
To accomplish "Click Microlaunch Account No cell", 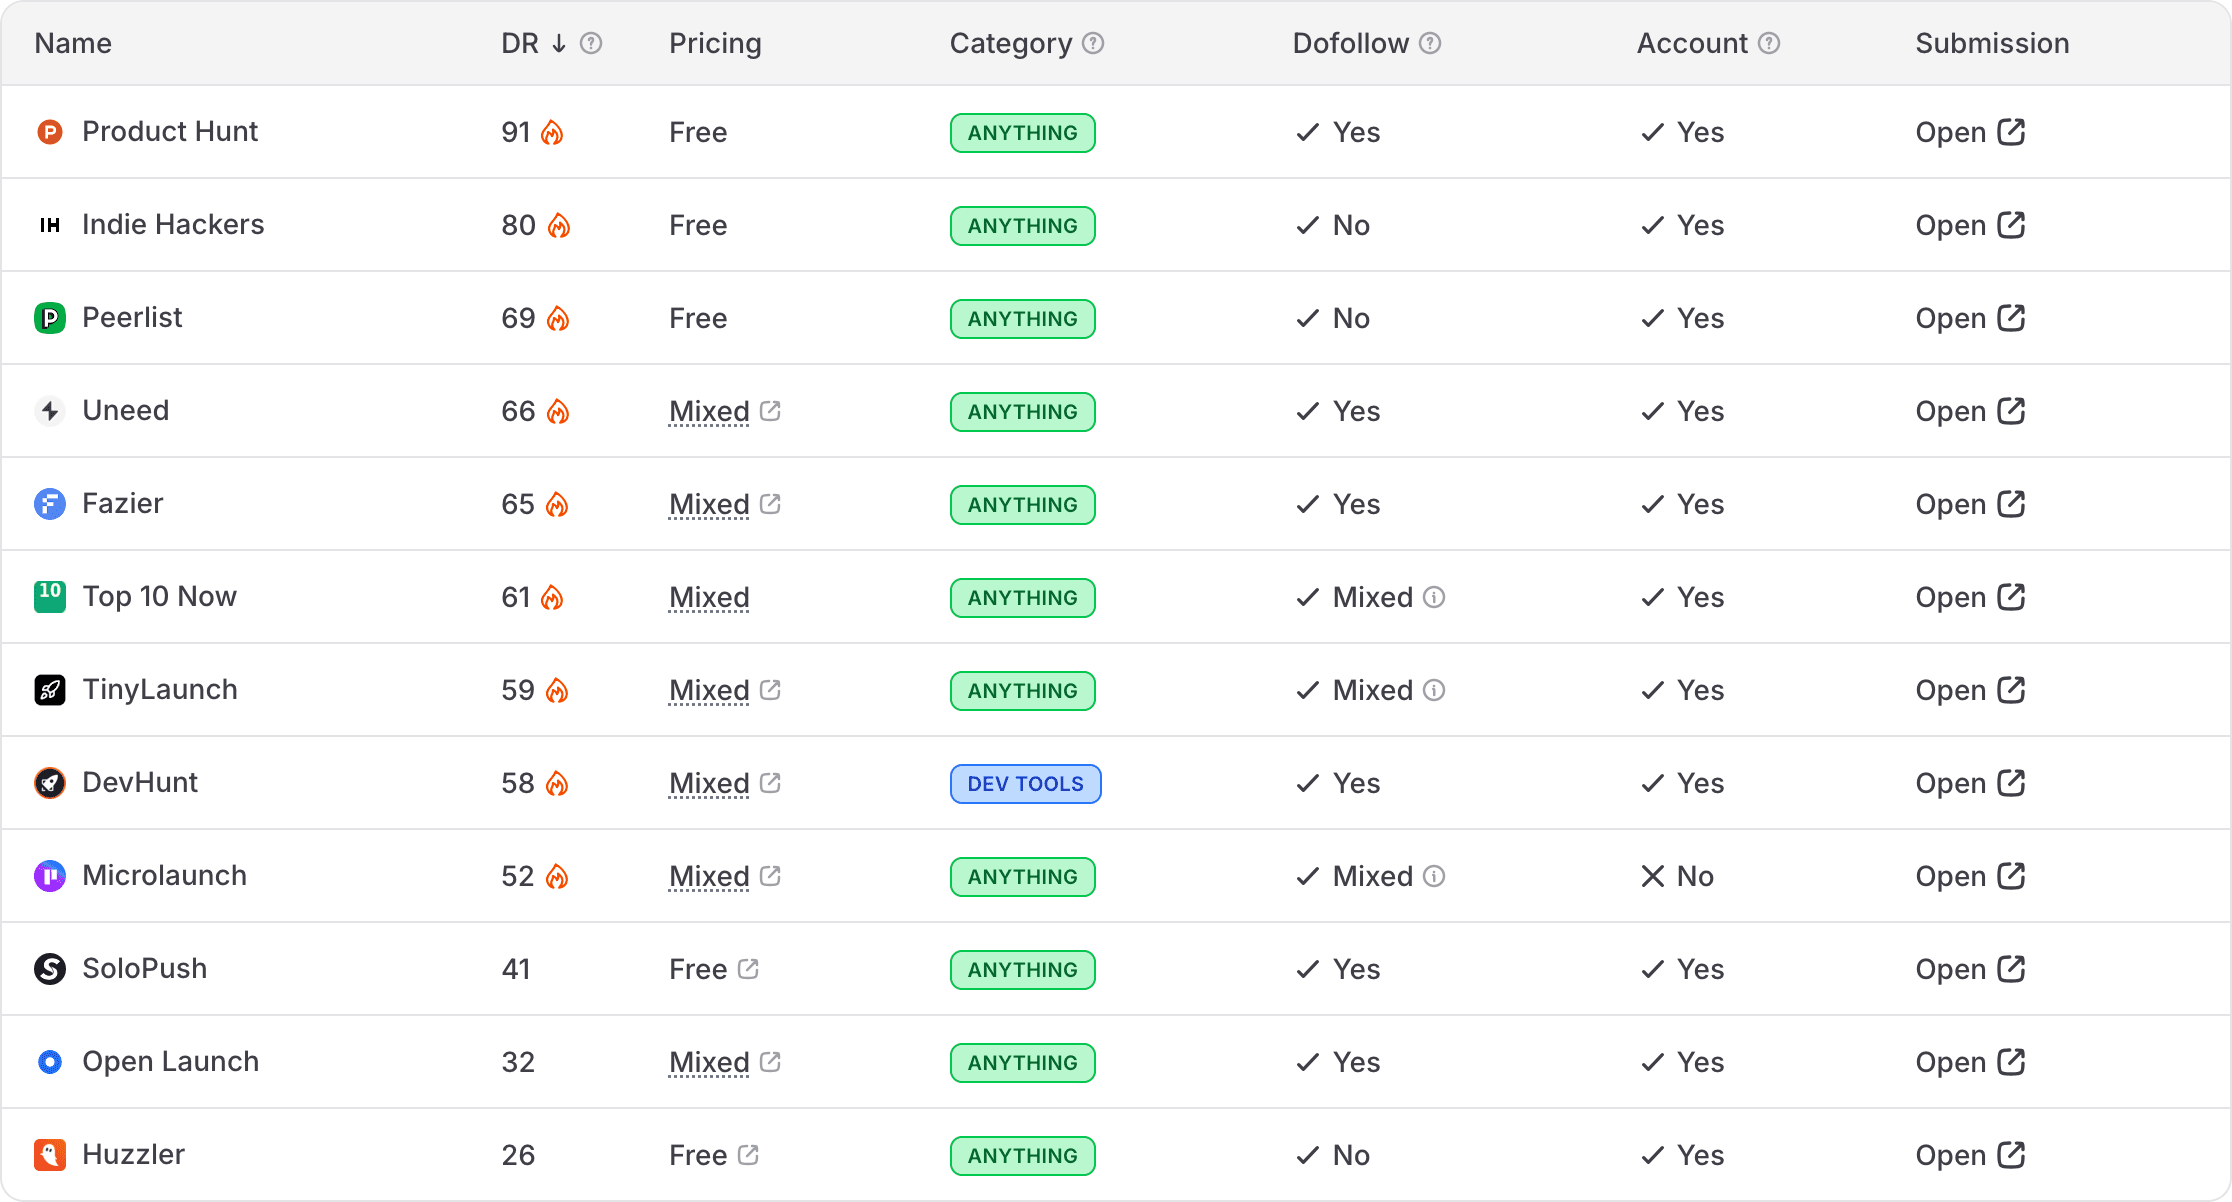I will tap(1677, 876).
